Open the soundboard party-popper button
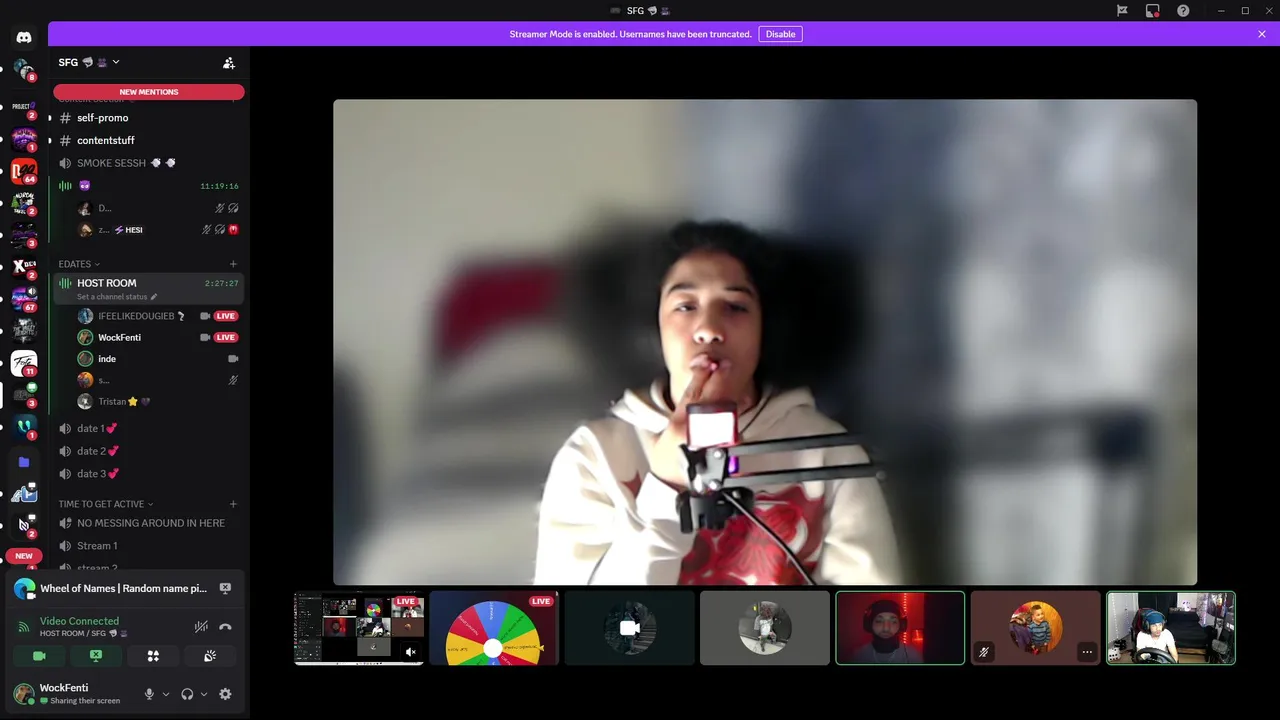Screen dimensions: 1280x720 point(210,656)
